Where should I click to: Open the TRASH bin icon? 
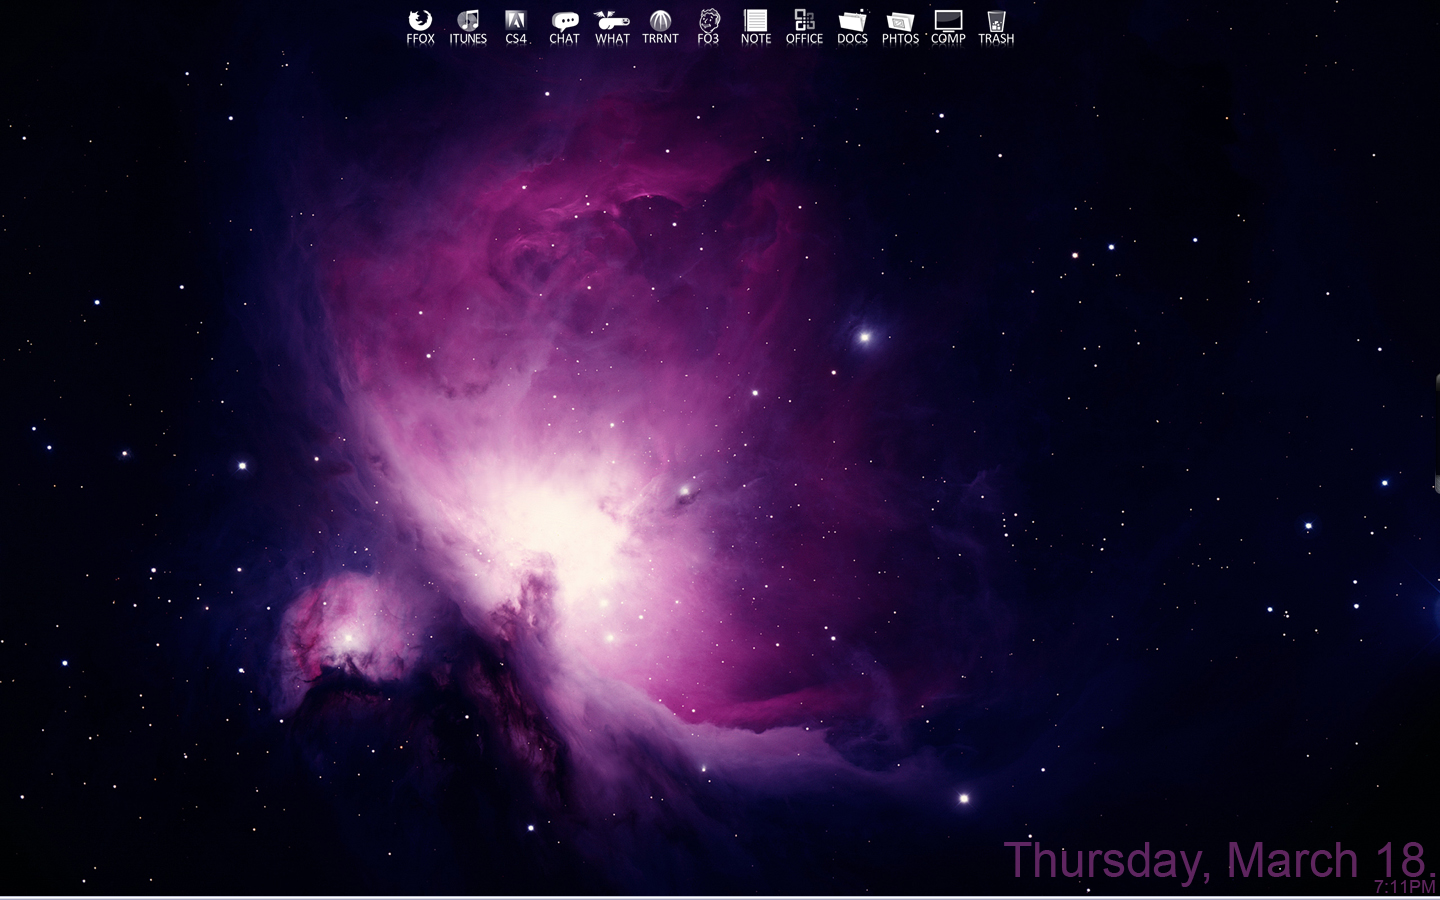[x=995, y=20]
